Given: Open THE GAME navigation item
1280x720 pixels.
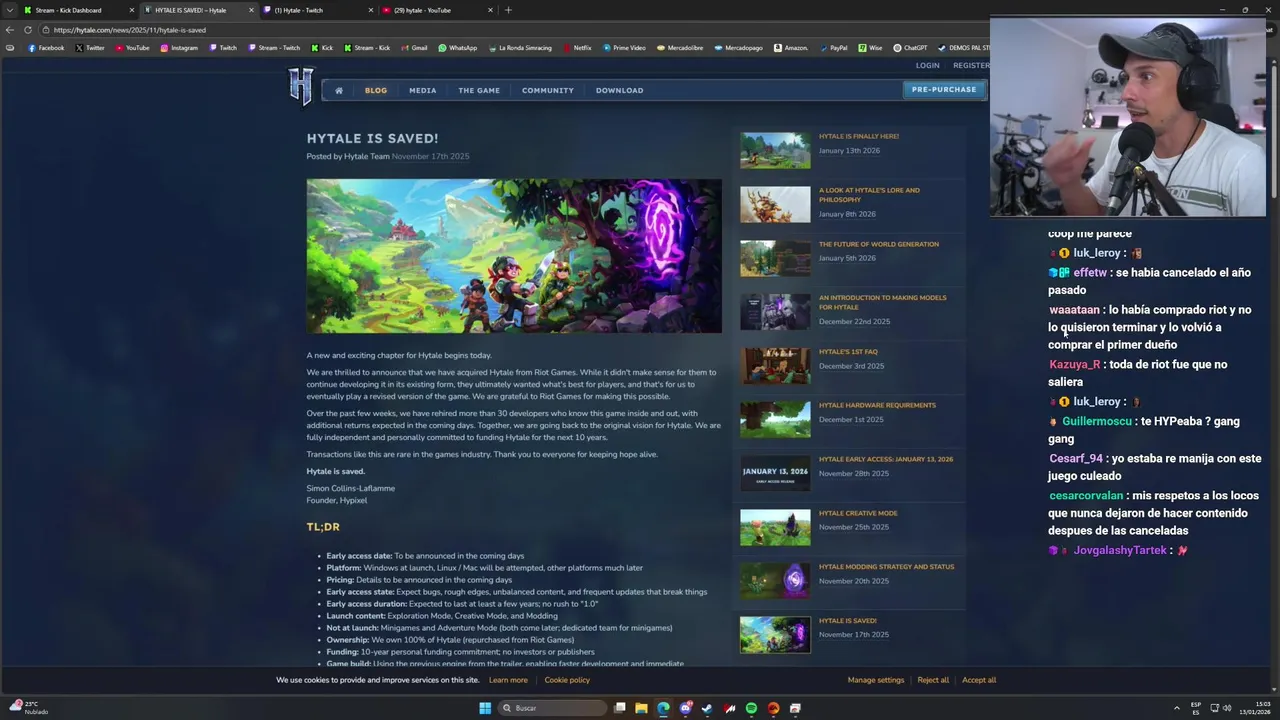Looking at the screenshot, I should 479,90.
